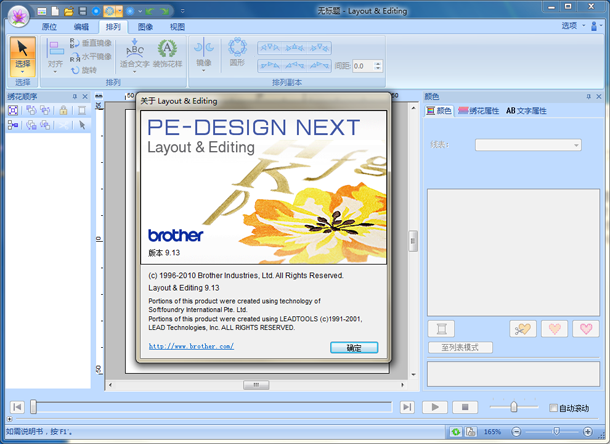
Task: Open the 原位 ribbon tab
Action: pos(49,26)
